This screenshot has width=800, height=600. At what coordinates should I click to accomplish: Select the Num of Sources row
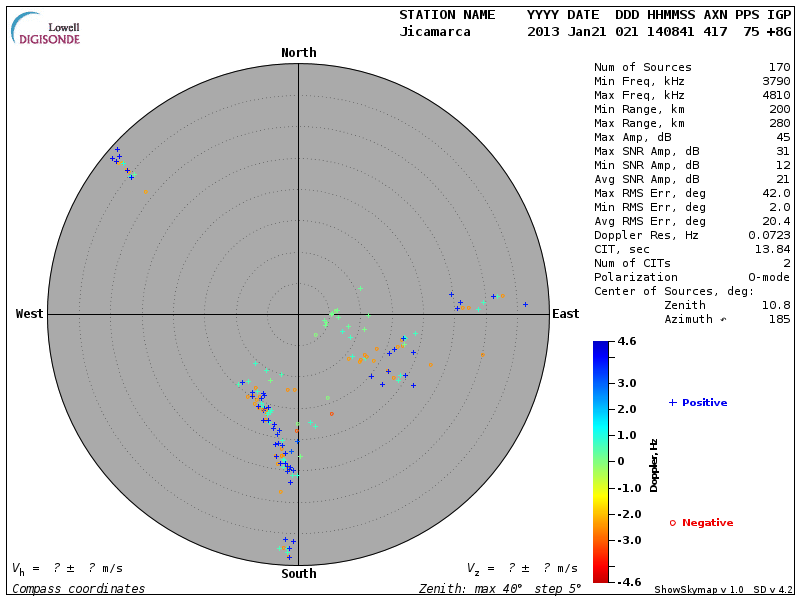[692, 67]
